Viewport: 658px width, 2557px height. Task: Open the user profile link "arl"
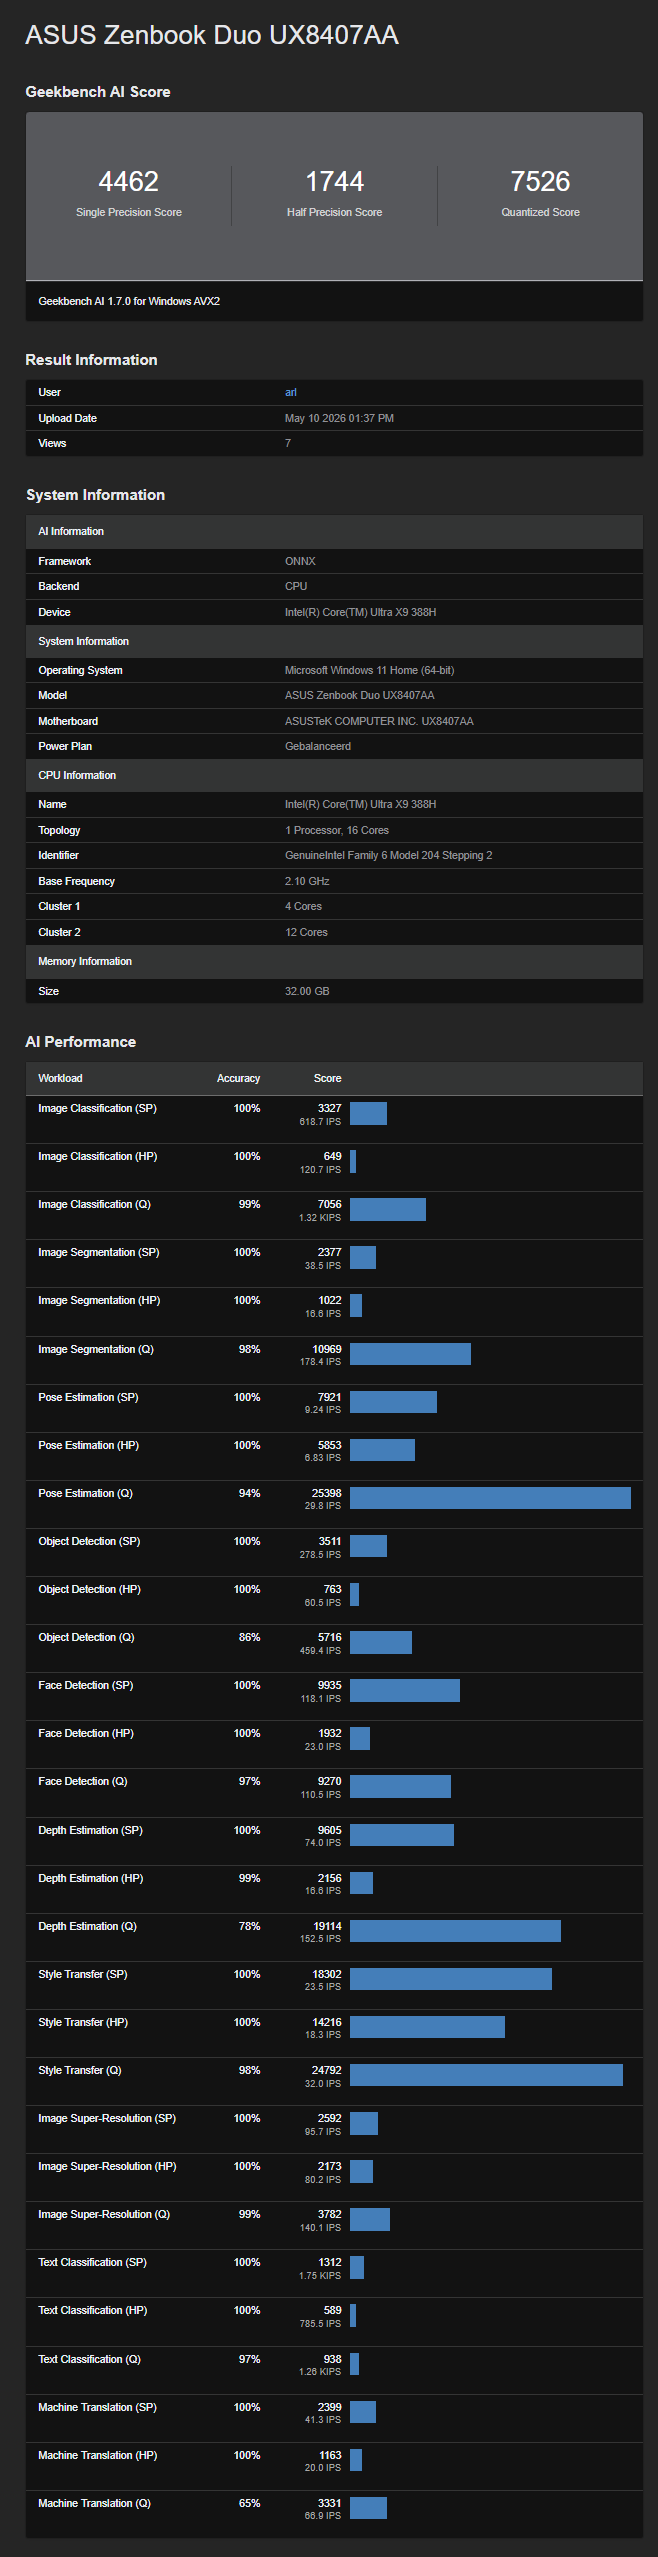(x=290, y=392)
